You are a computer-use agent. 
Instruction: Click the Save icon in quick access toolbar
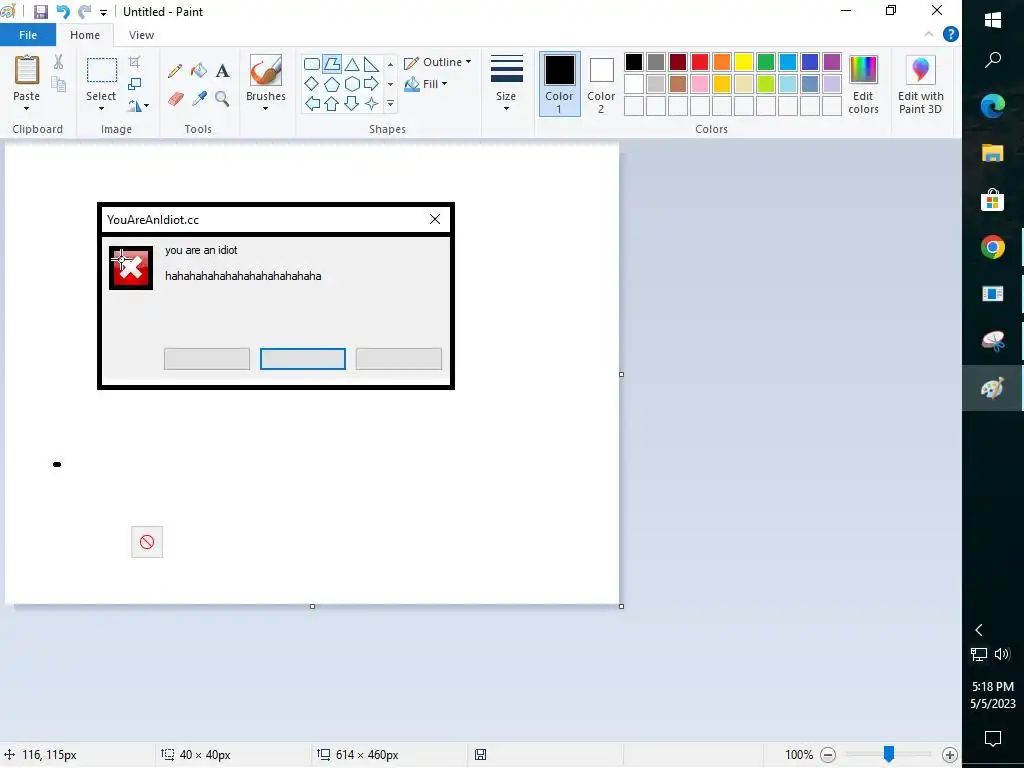(40, 12)
